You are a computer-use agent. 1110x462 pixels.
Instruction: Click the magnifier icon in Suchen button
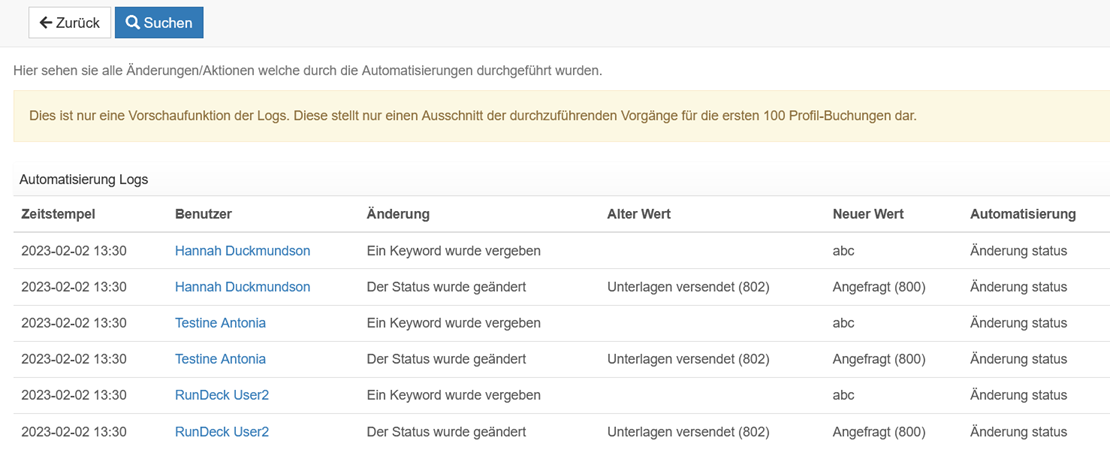coord(132,23)
